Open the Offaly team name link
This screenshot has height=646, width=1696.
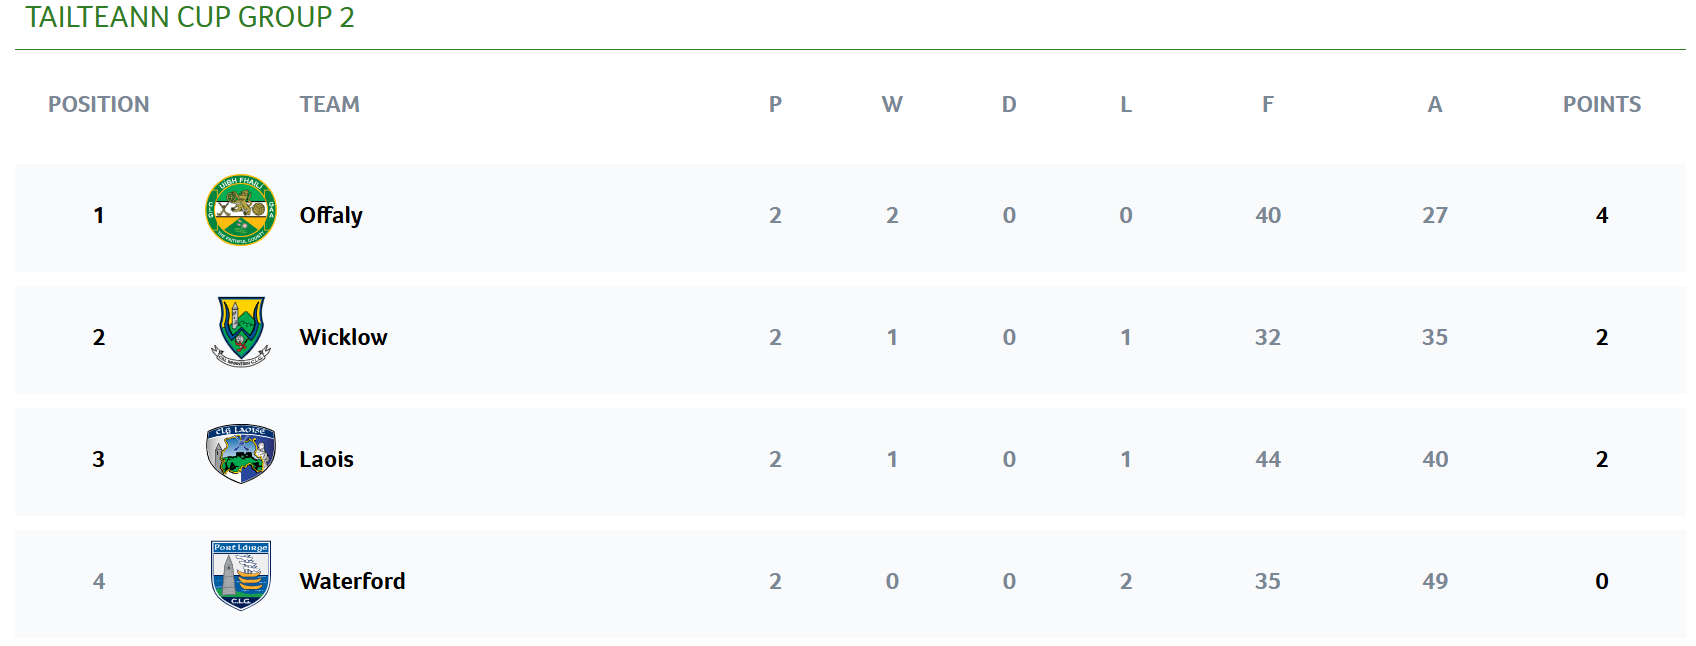tap(331, 215)
